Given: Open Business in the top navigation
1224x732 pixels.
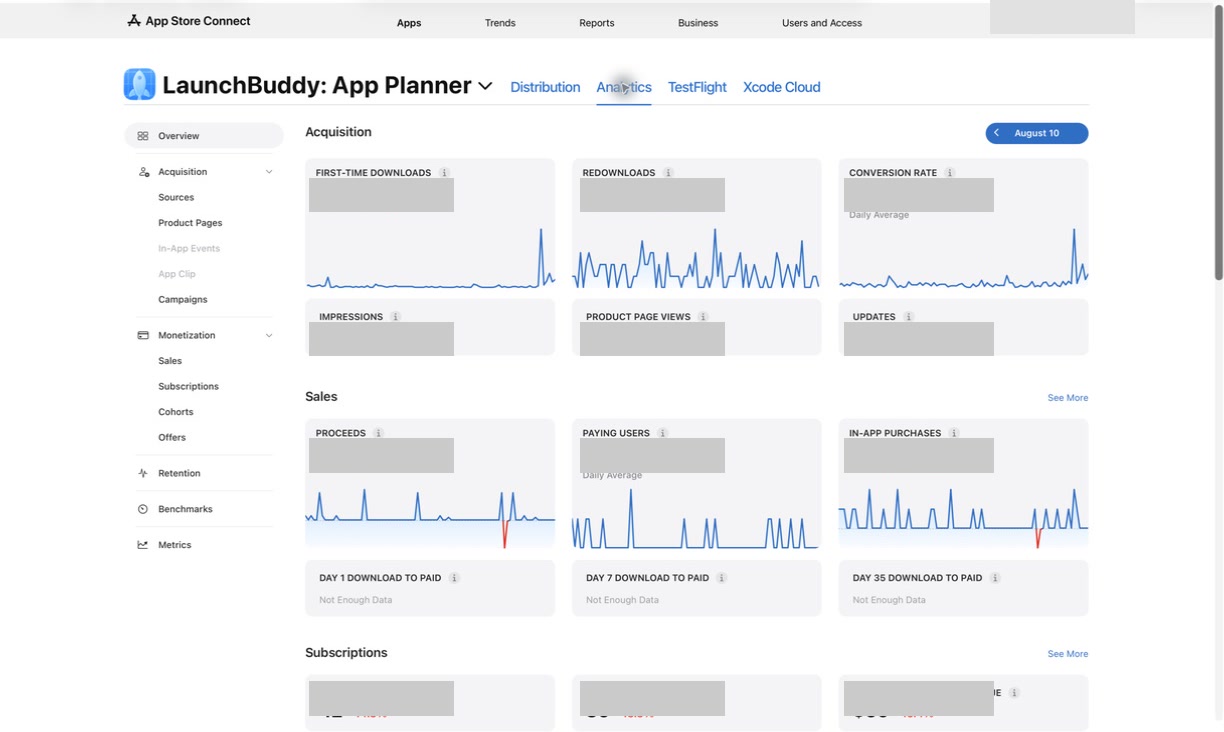Looking at the screenshot, I should coord(698,23).
